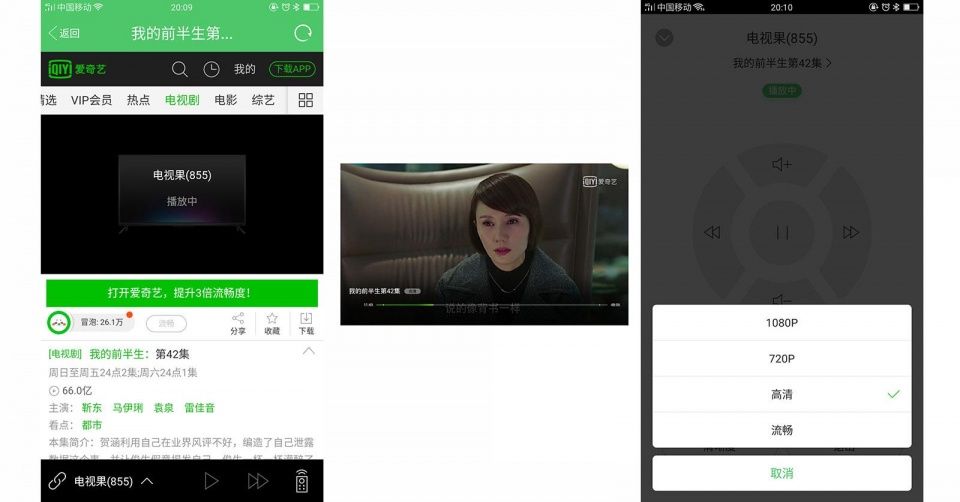Viewport: 960px width, 502px height.
Task: Tap the 返回 back button
Action: click(64, 33)
